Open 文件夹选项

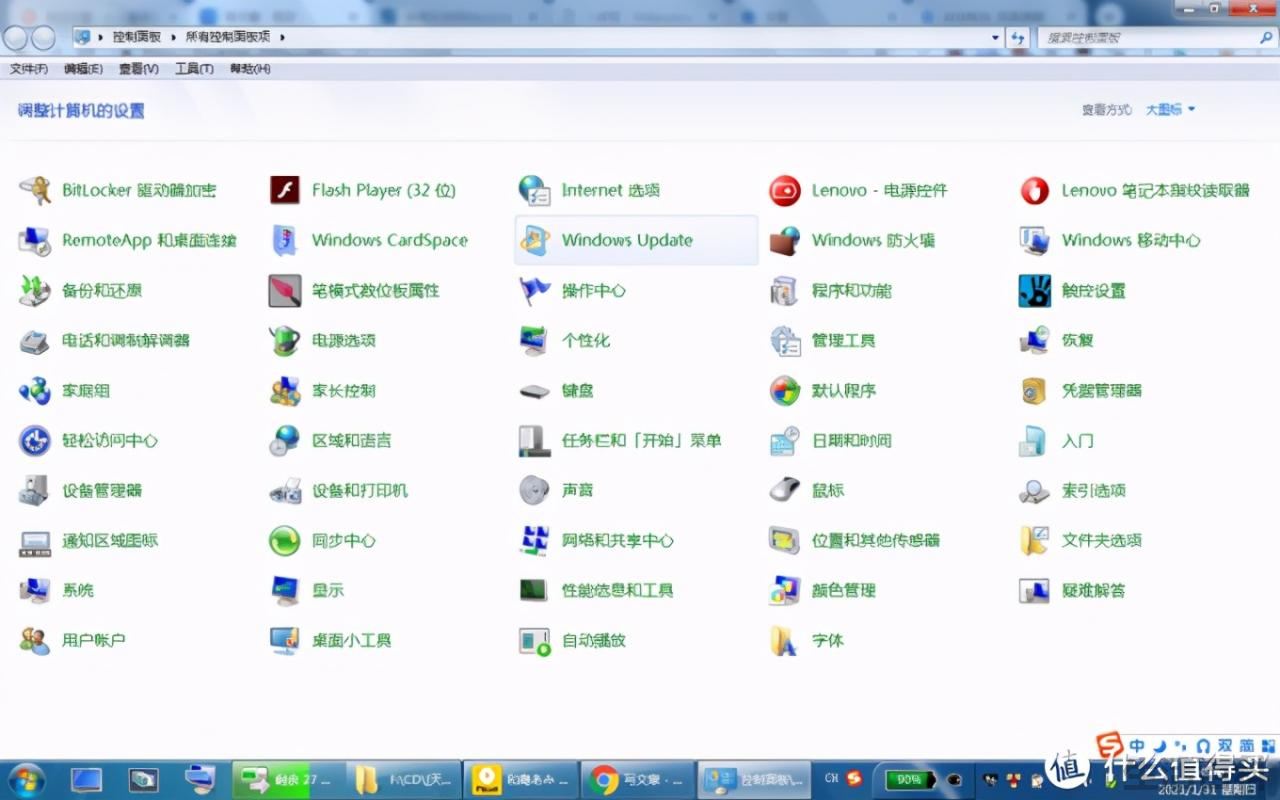[x=1081, y=540]
